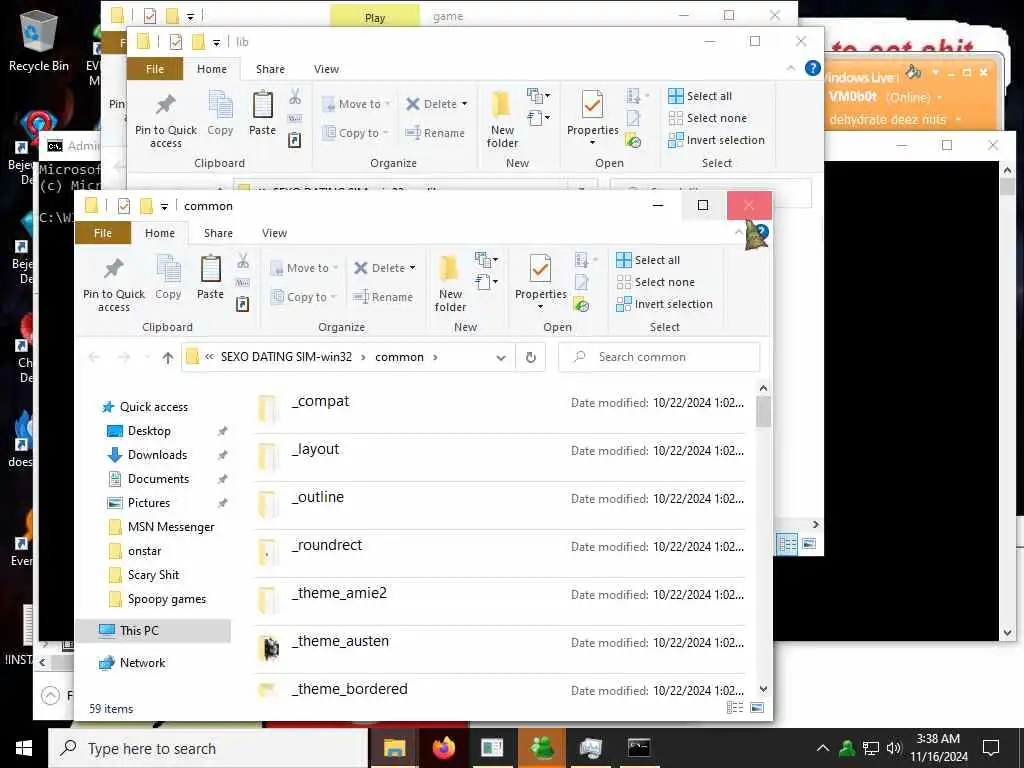Open Windows Start menu
Image resolution: width=1024 pixels, height=768 pixels.
(24, 748)
